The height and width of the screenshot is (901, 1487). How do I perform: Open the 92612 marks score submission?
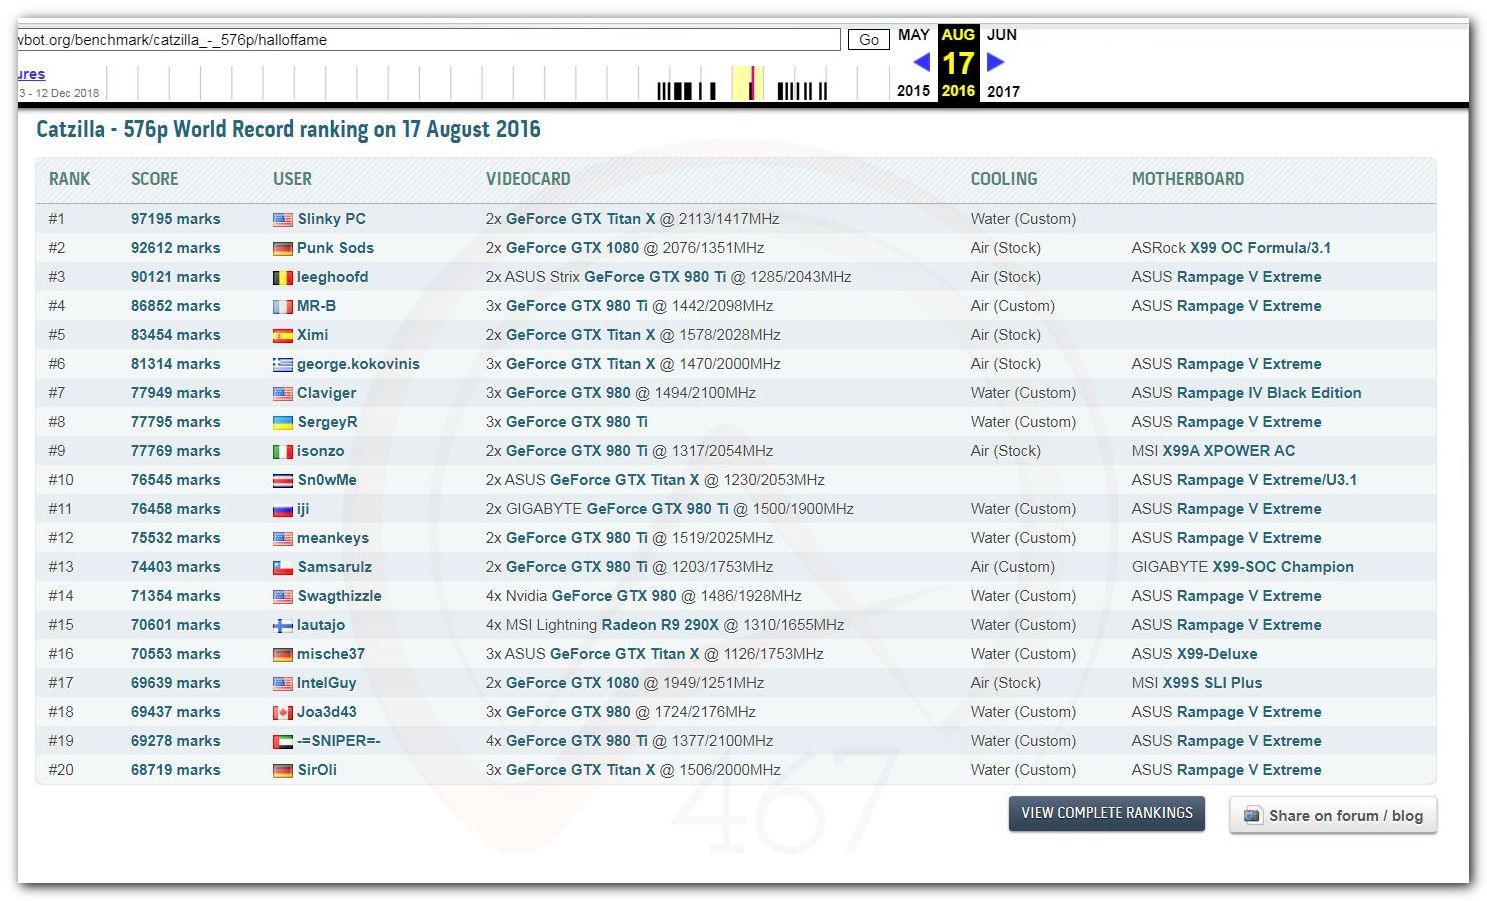176,248
